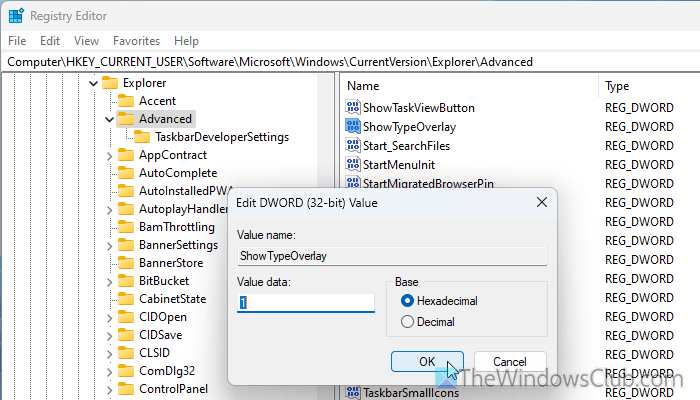Select the Start_SearchFiles value name
The width and height of the screenshot is (700, 400).
[406, 146]
